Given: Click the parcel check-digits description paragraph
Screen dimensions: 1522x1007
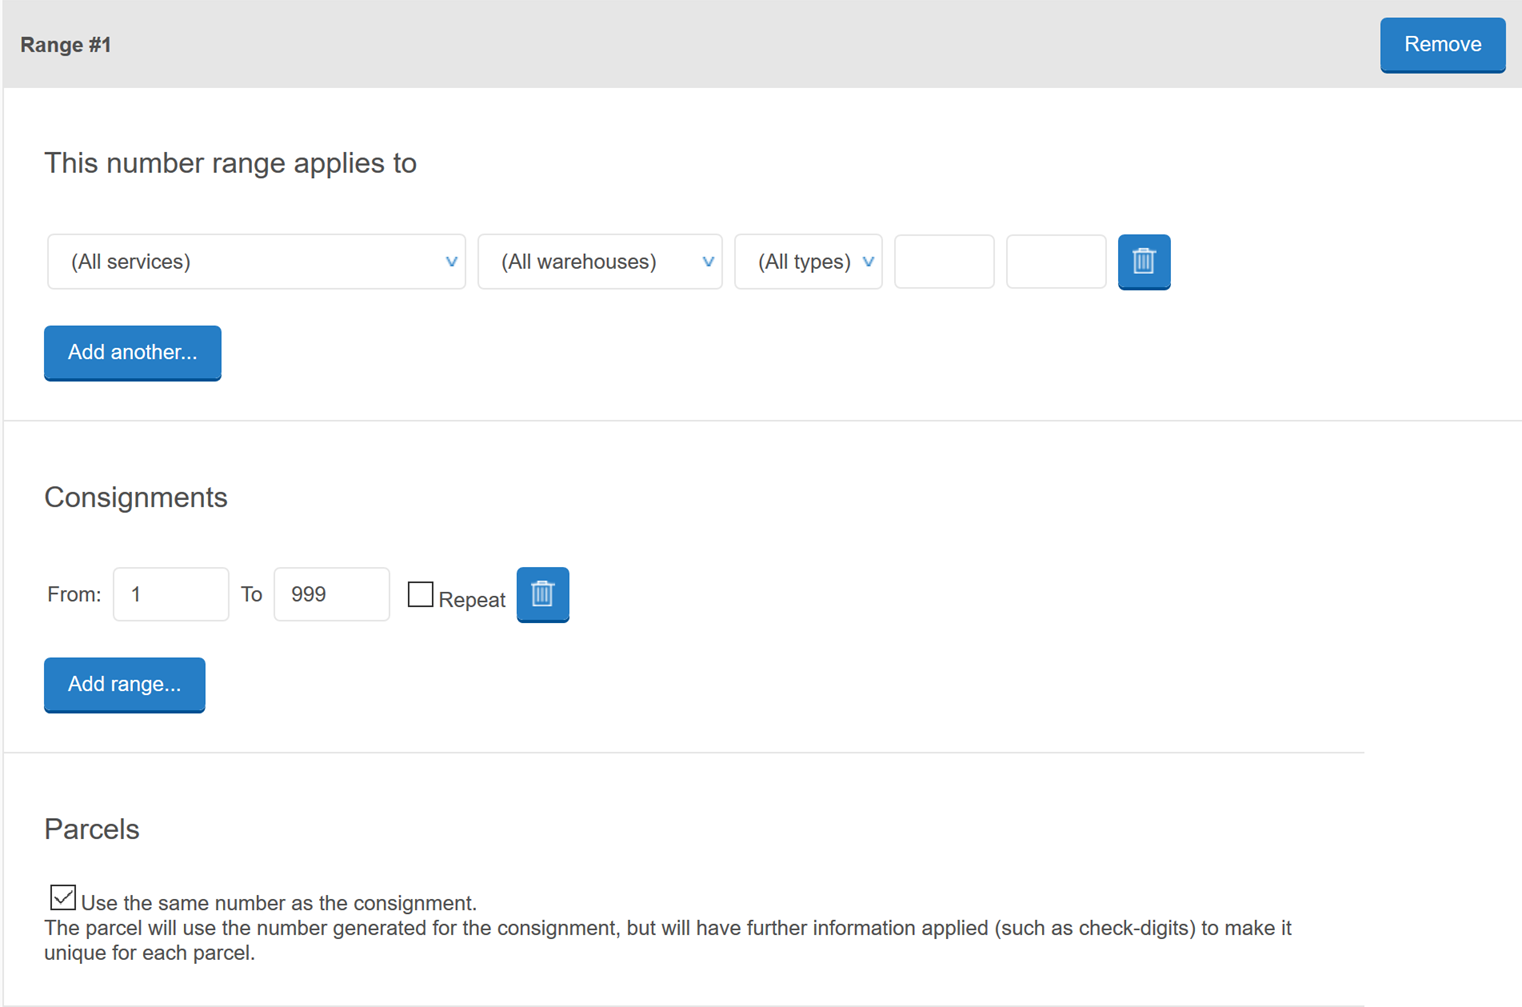Looking at the screenshot, I should 667,940.
